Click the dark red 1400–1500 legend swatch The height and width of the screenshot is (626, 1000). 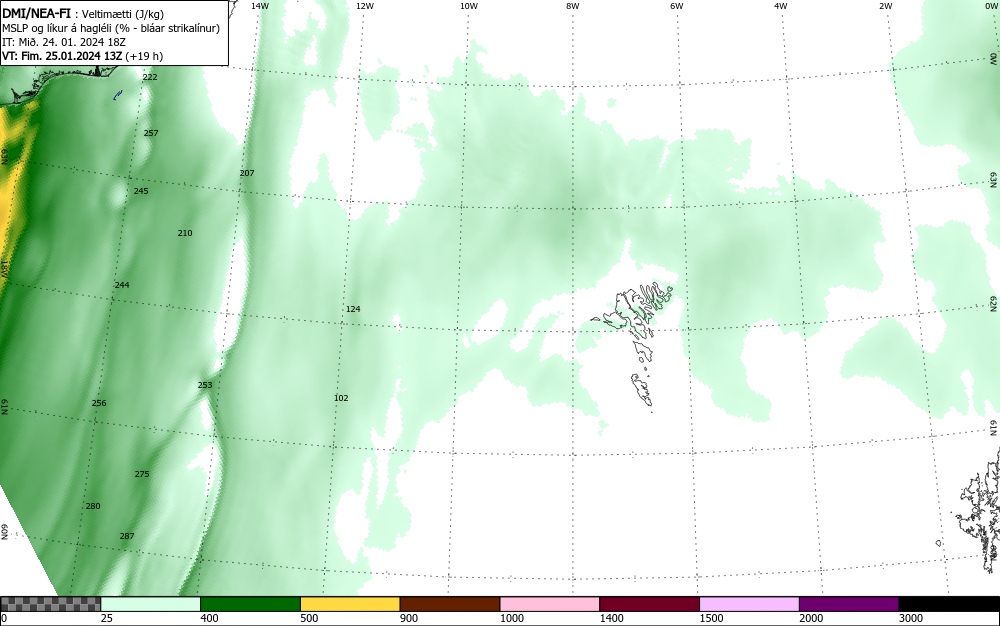(649, 604)
